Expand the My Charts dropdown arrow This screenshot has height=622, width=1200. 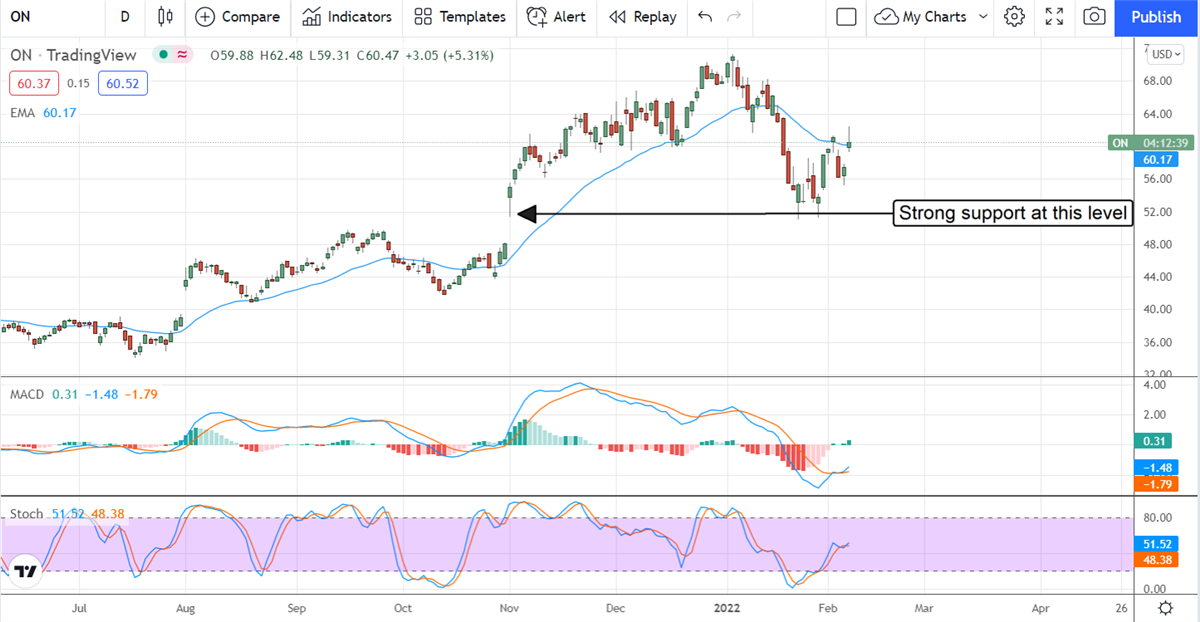click(x=983, y=17)
